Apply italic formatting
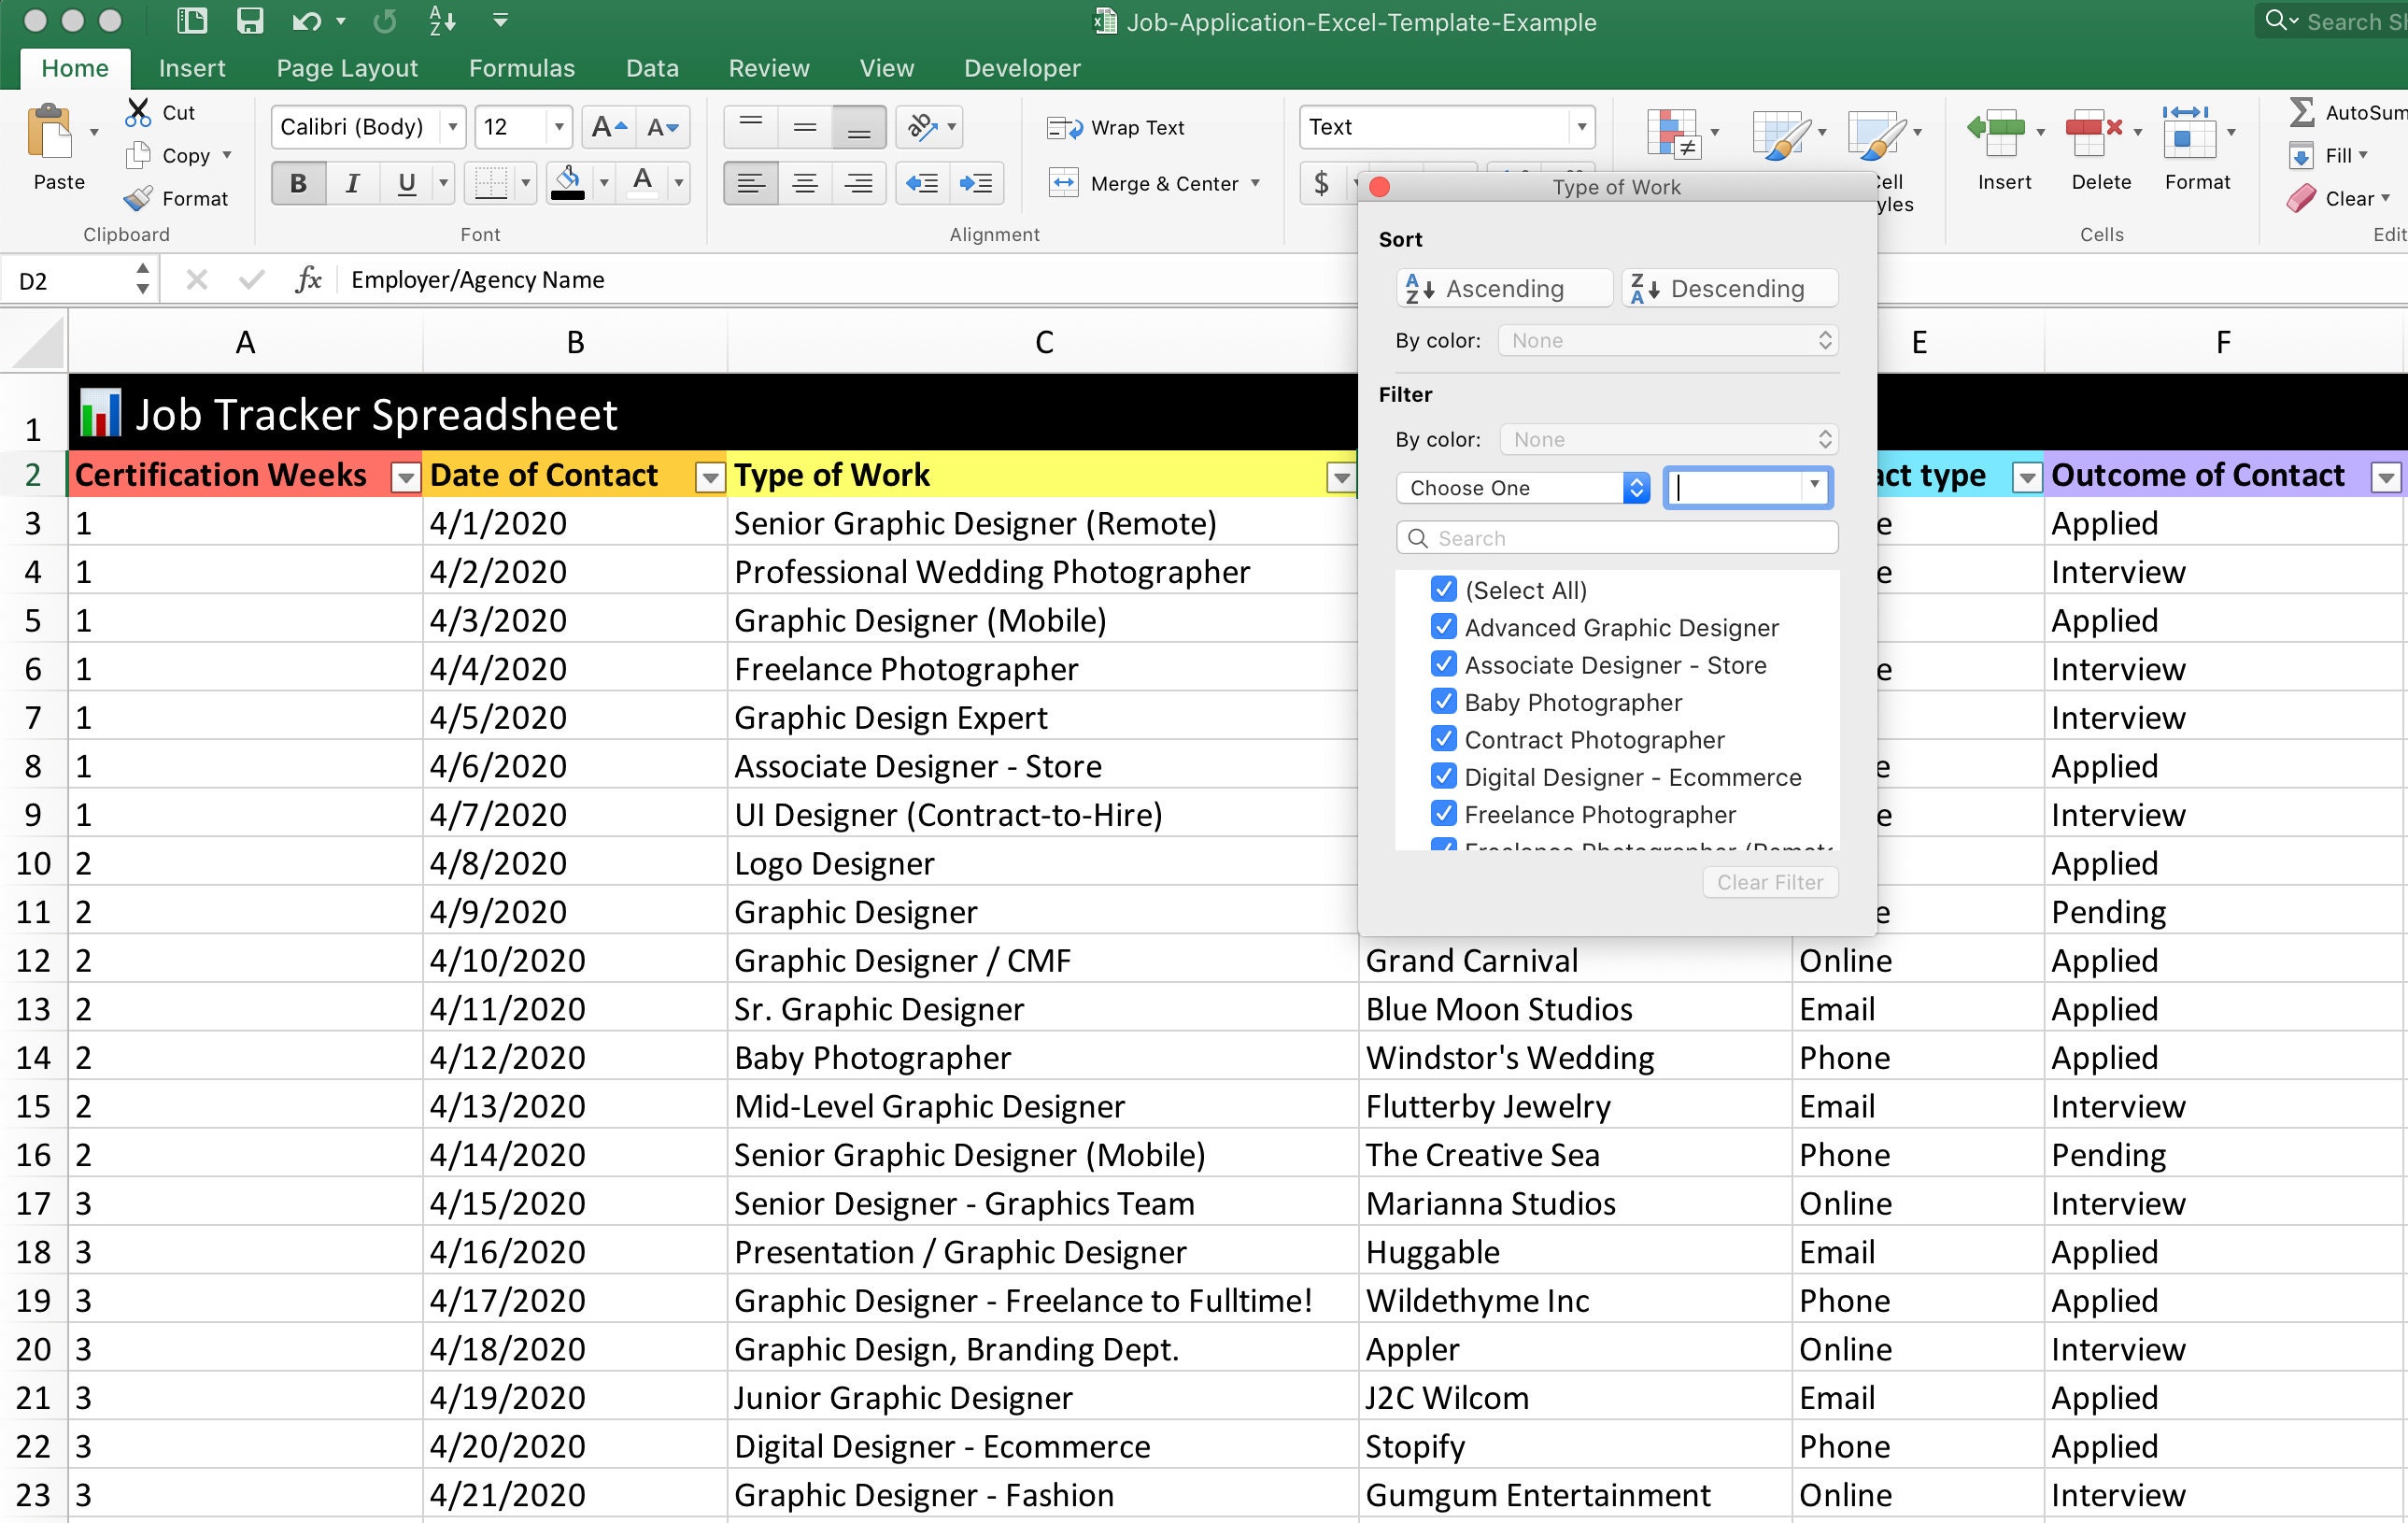The image size is (2408, 1523). click(351, 182)
